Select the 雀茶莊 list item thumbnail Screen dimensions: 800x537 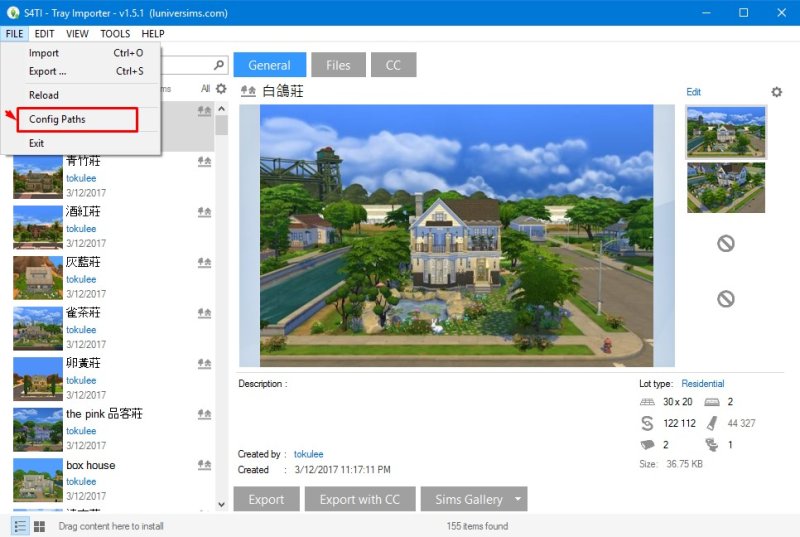pos(38,328)
